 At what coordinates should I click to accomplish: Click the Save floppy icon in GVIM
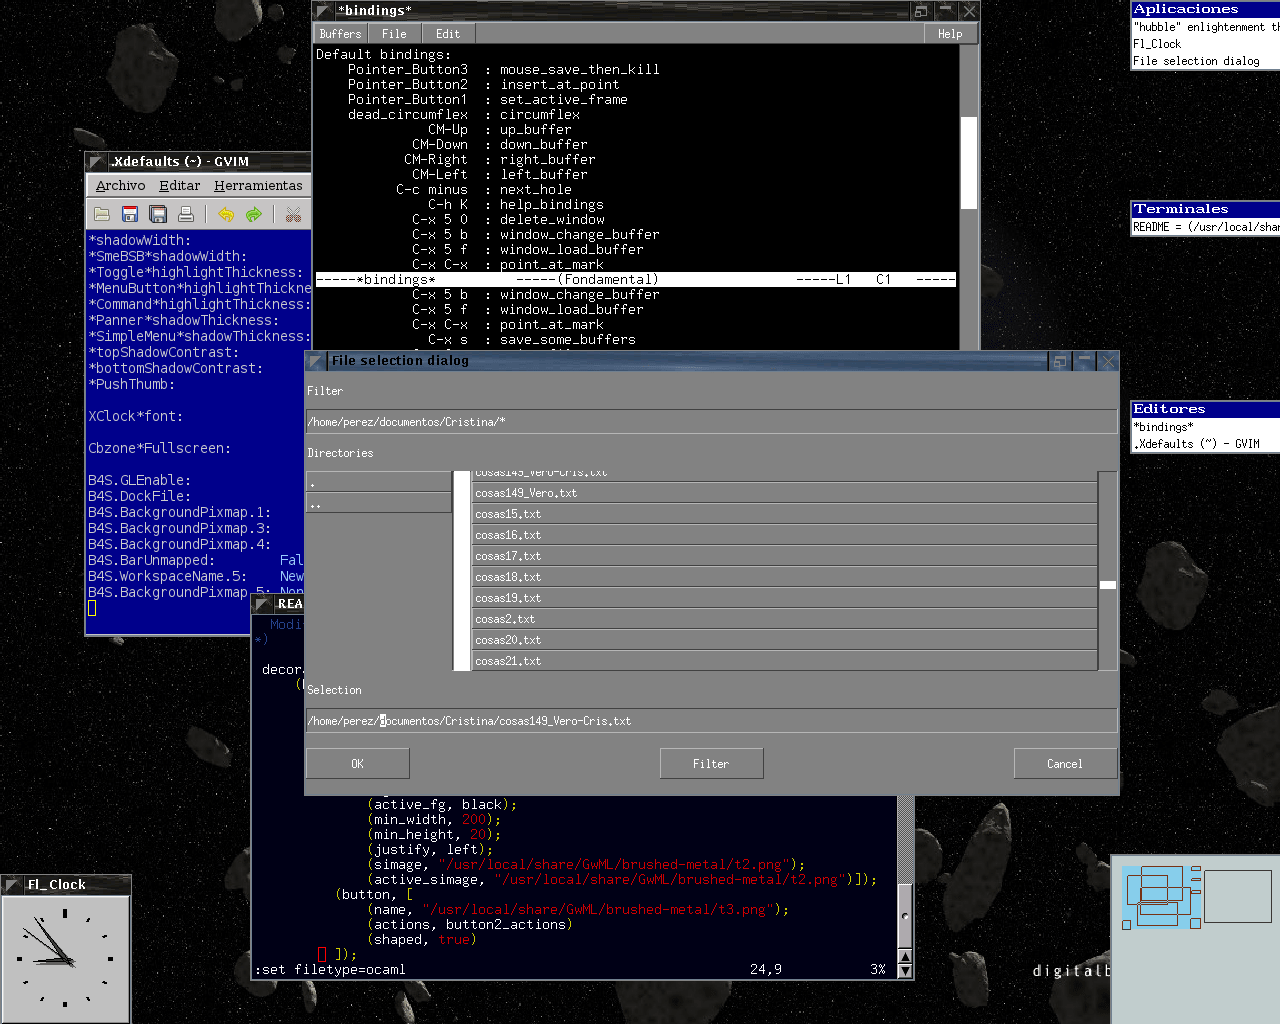(x=130, y=214)
